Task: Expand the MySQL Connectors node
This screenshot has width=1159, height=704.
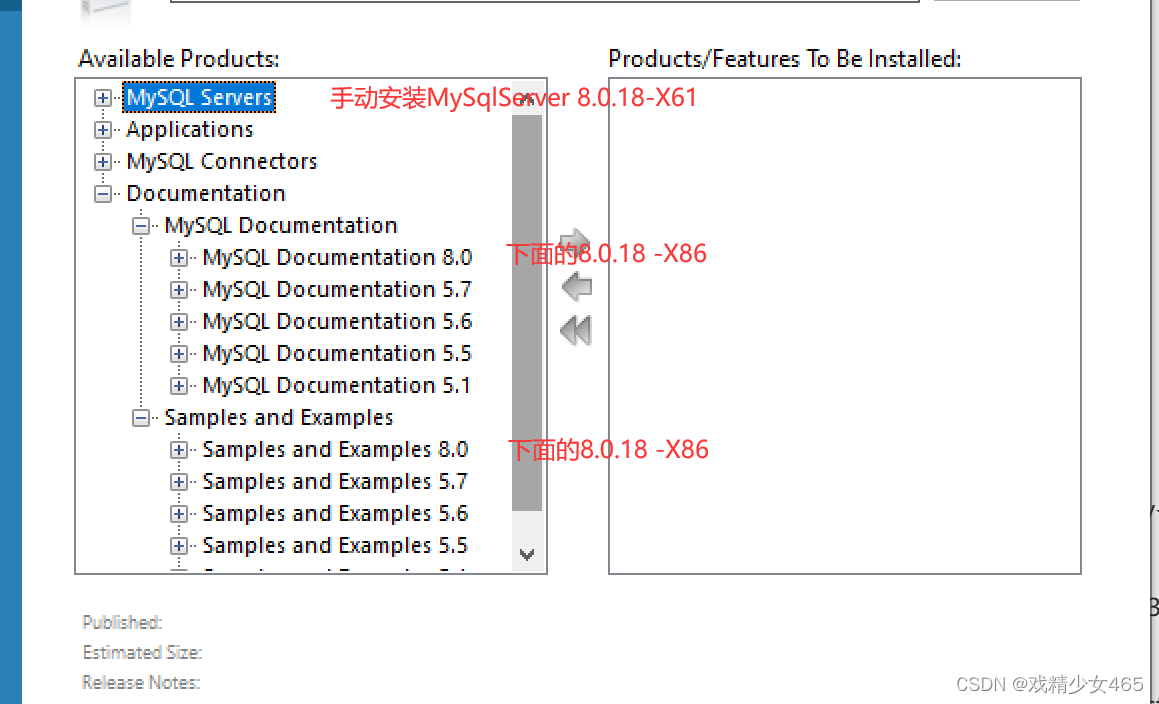Action: [x=103, y=161]
